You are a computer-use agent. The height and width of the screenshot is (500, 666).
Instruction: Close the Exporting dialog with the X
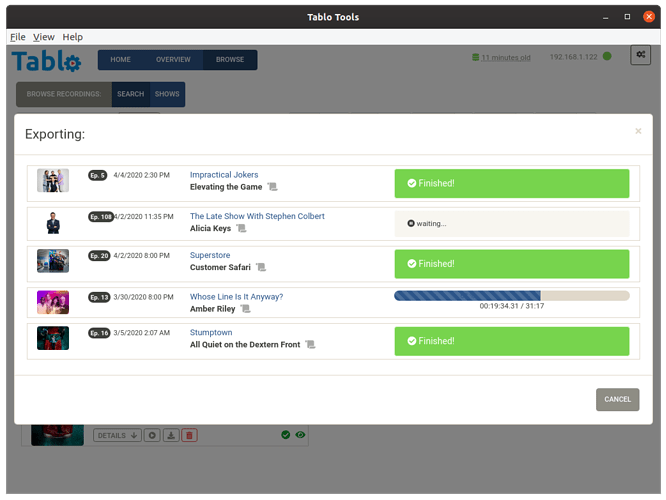point(638,131)
